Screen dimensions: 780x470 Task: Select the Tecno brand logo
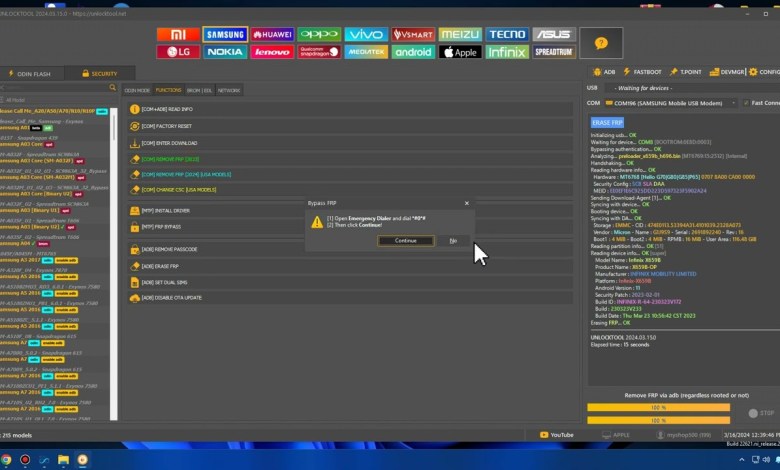507,34
